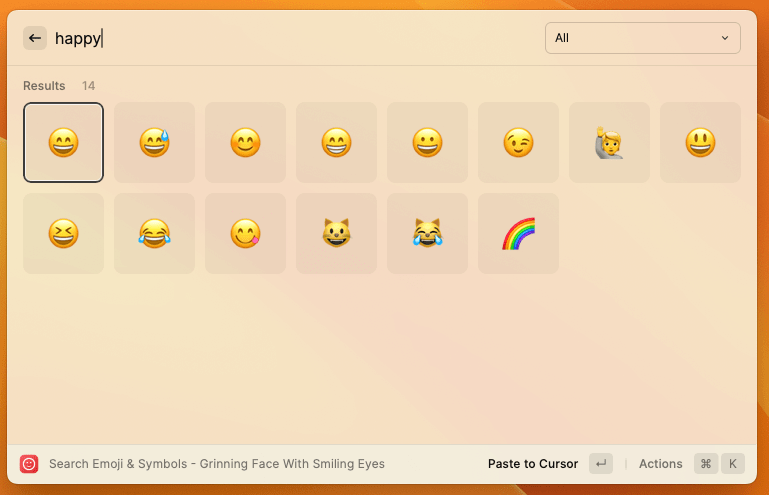Viewport: 769px width, 495px height.
Task: Choose the face with tears of joy emoji
Action: [x=154, y=234]
